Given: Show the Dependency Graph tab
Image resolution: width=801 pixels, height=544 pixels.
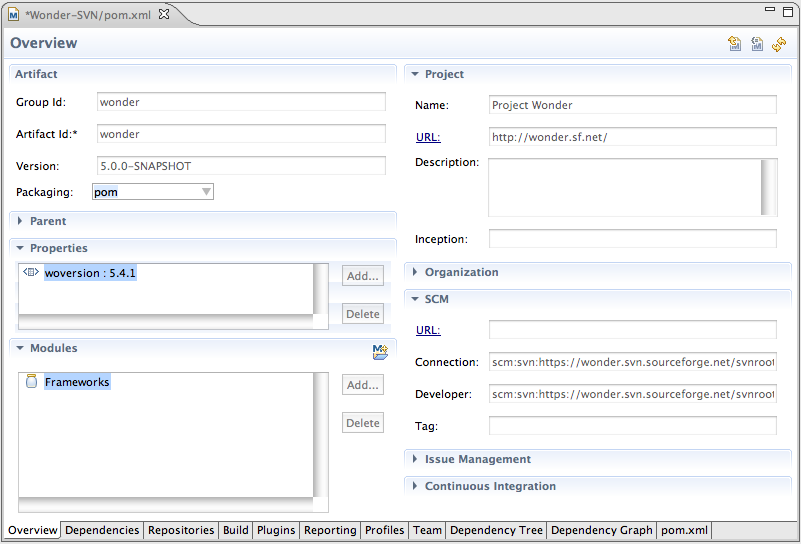Looking at the screenshot, I should click(601, 530).
